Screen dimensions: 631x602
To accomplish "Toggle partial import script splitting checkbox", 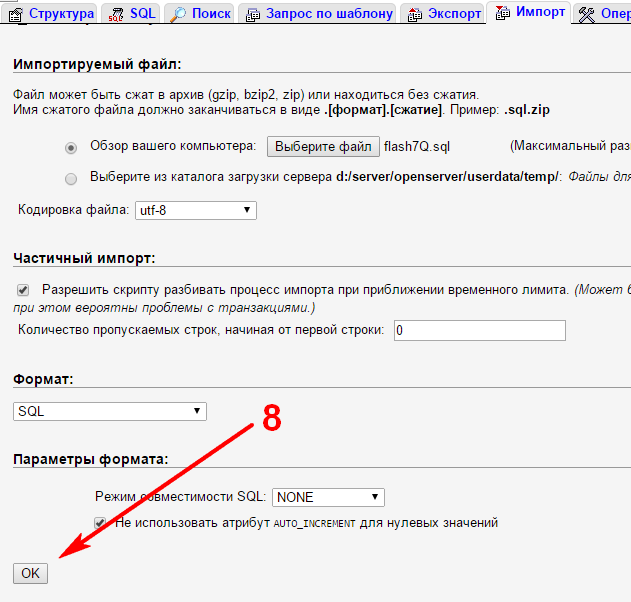I will click(23, 290).
